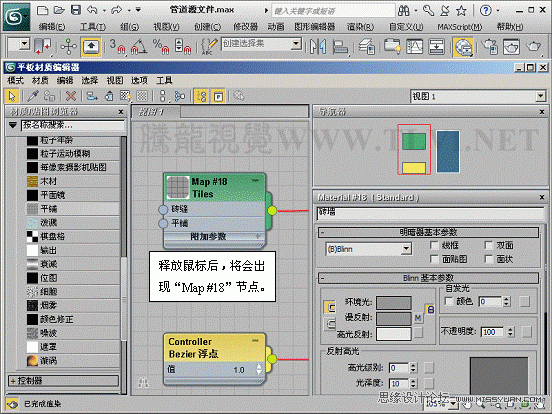Click the Save file icon
The image size is (552, 414).
pos(76,10)
